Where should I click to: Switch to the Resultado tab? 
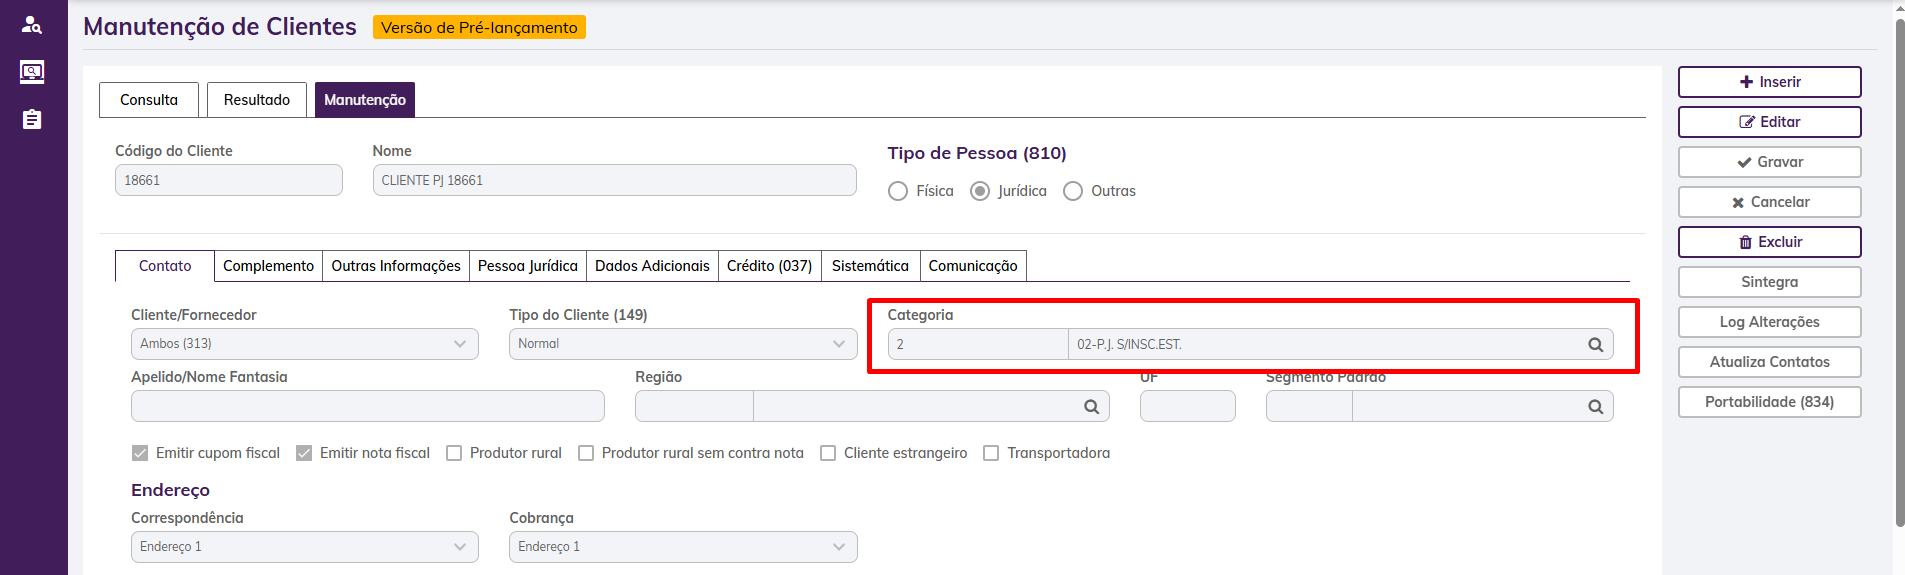pyautogui.click(x=257, y=100)
